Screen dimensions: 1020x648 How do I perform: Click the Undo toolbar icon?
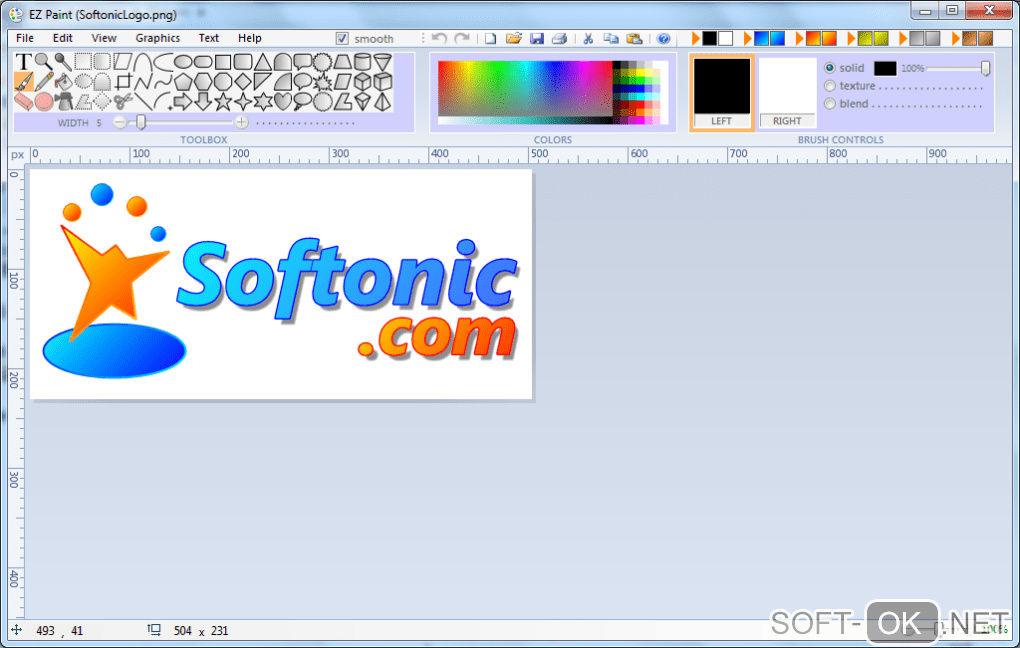[440, 38]
